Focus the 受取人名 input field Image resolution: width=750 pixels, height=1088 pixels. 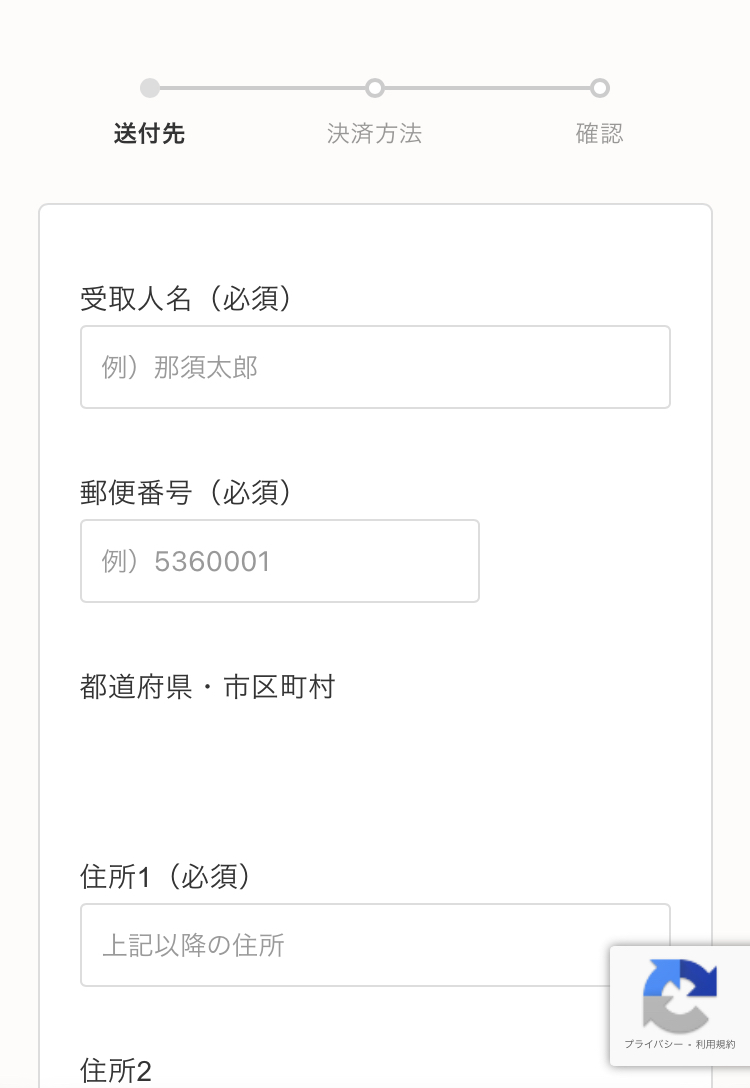[375, 367]
